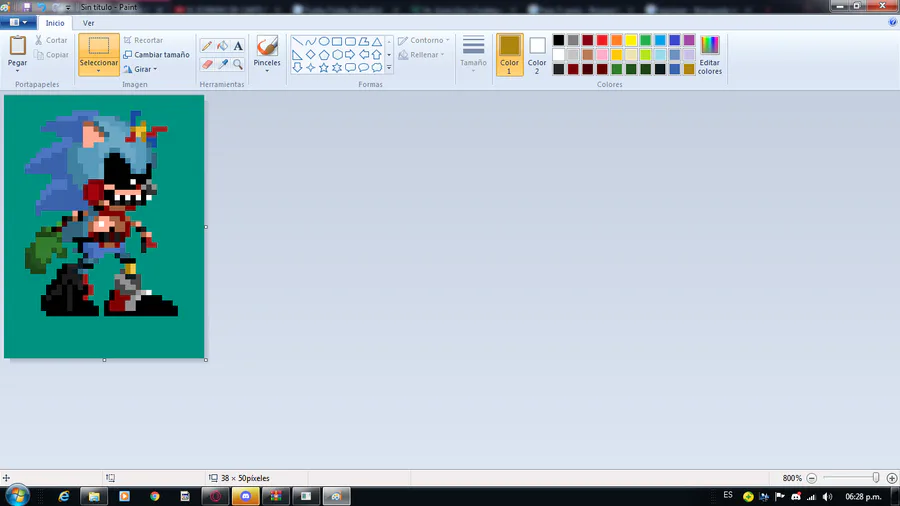Click the zoom out minus button
This screenshot has height=506, width=900.
812,478
